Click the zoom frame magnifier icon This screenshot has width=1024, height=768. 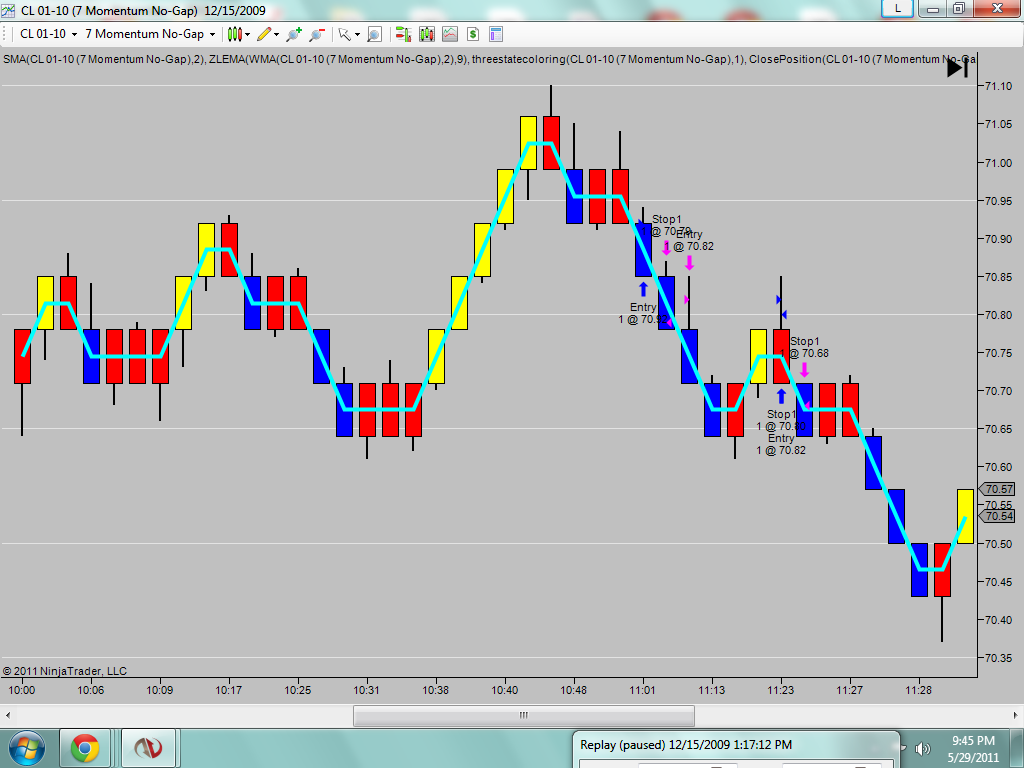click(374, 34)
